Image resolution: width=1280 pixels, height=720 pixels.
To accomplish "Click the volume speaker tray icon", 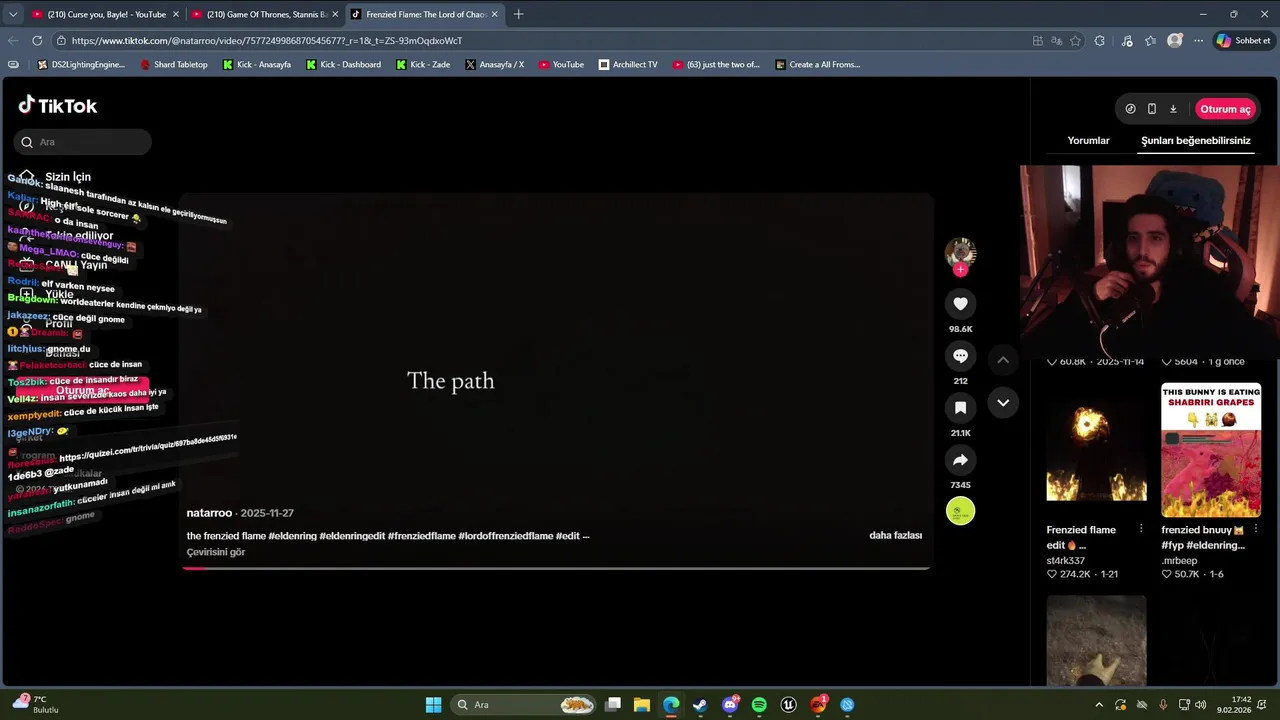I will click(1201, 705).
